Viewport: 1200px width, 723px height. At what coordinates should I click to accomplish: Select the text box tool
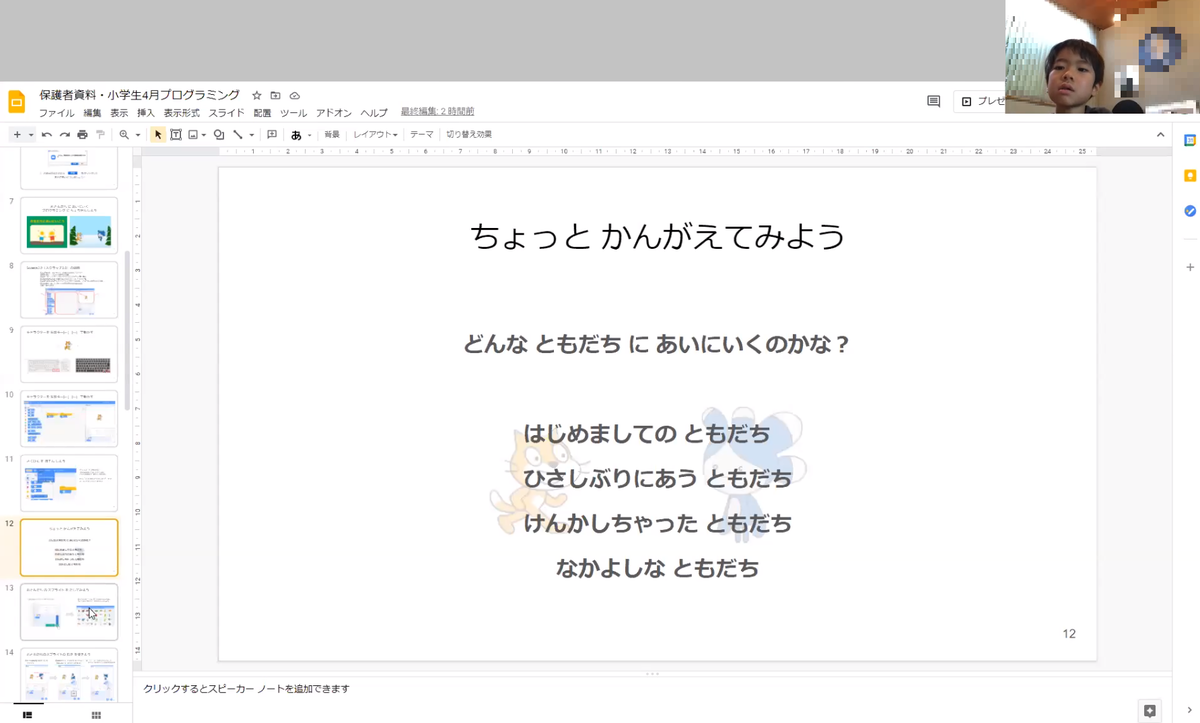pos(176,135)
